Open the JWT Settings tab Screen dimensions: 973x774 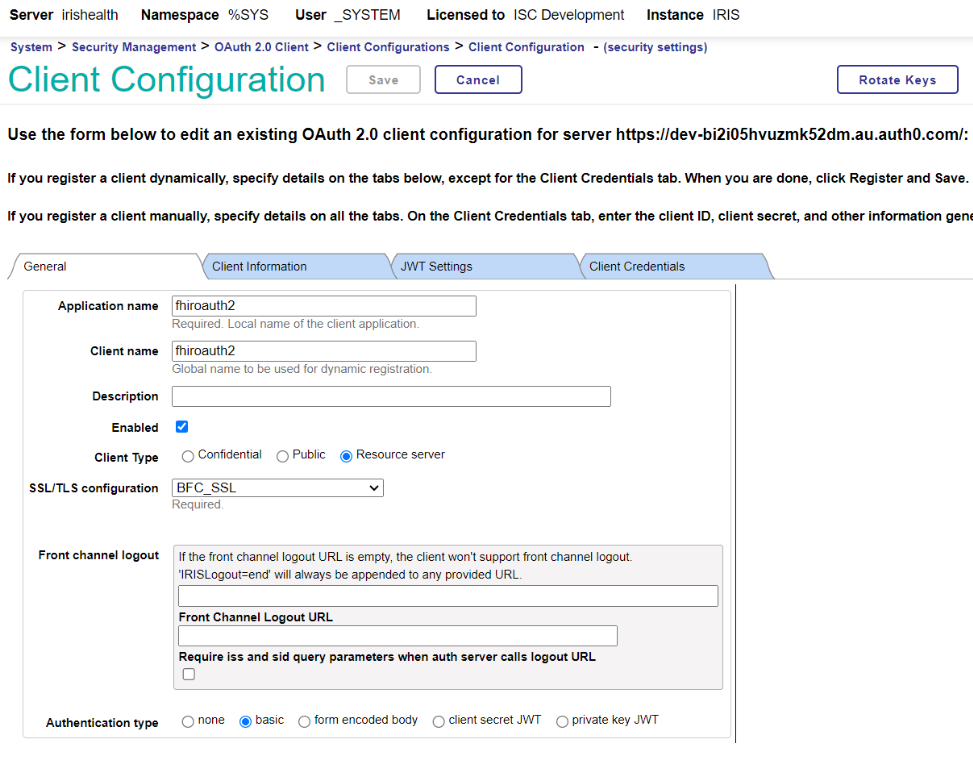click(x=436, y=266)
